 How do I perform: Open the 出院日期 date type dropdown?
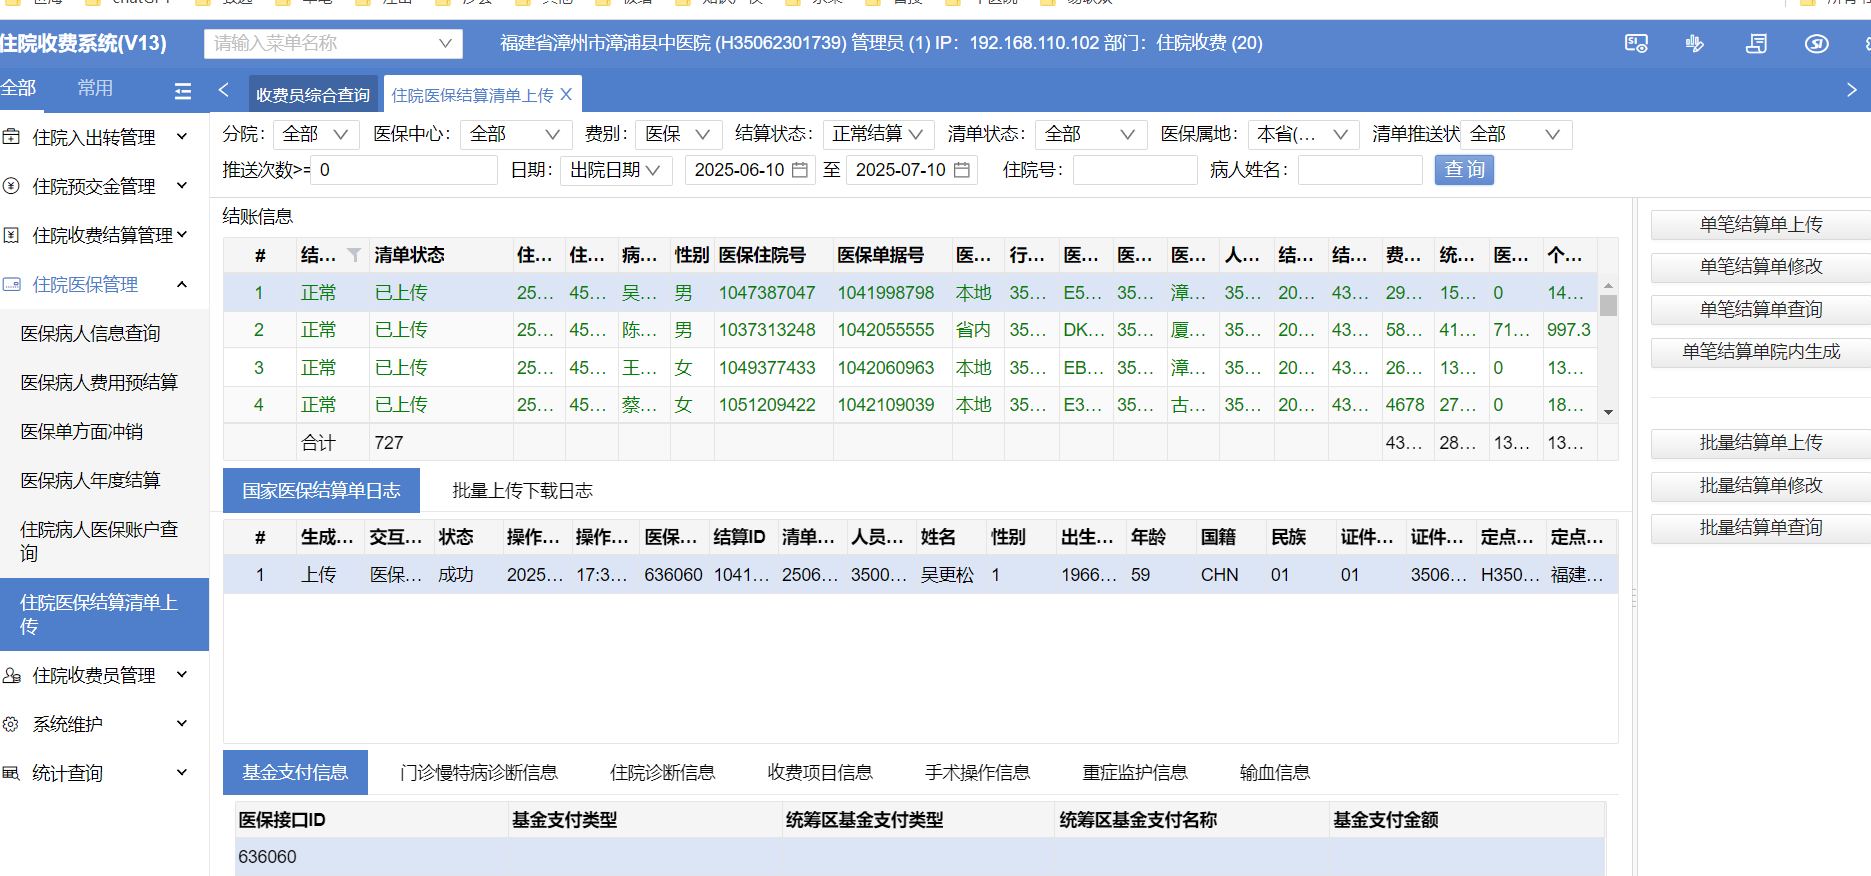[616, 170]
